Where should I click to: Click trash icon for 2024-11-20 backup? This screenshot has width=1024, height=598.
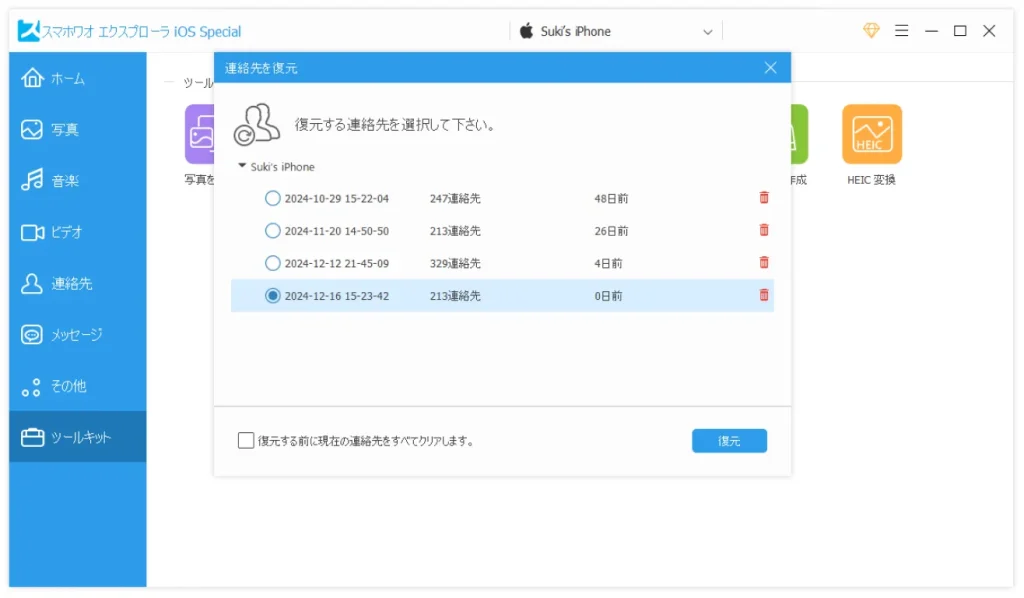764,230
